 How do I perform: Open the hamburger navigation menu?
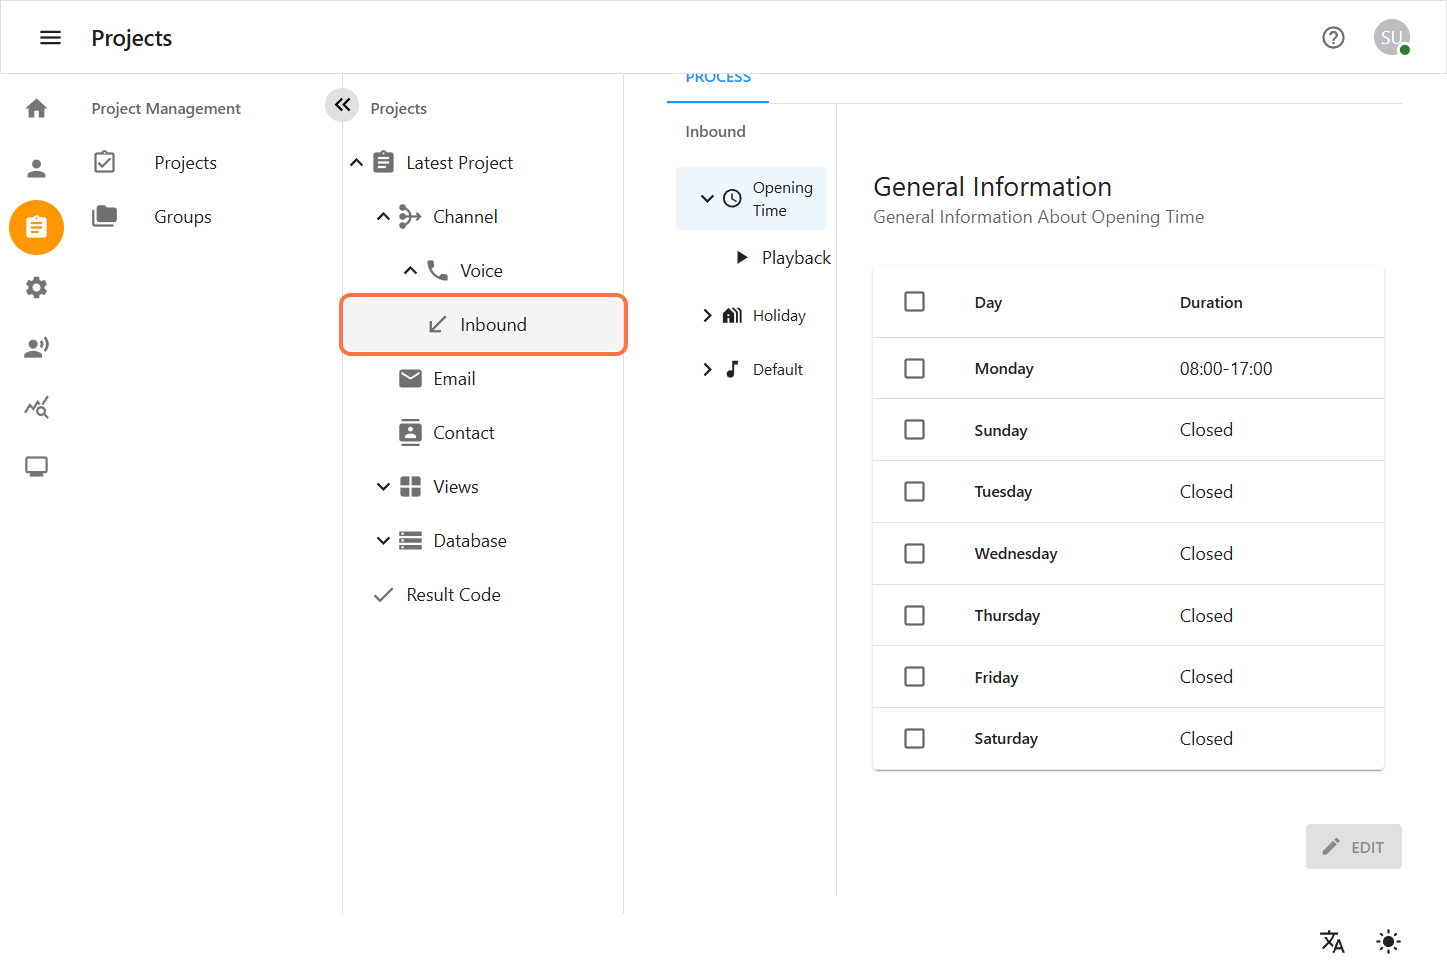[x=50, y=38]
